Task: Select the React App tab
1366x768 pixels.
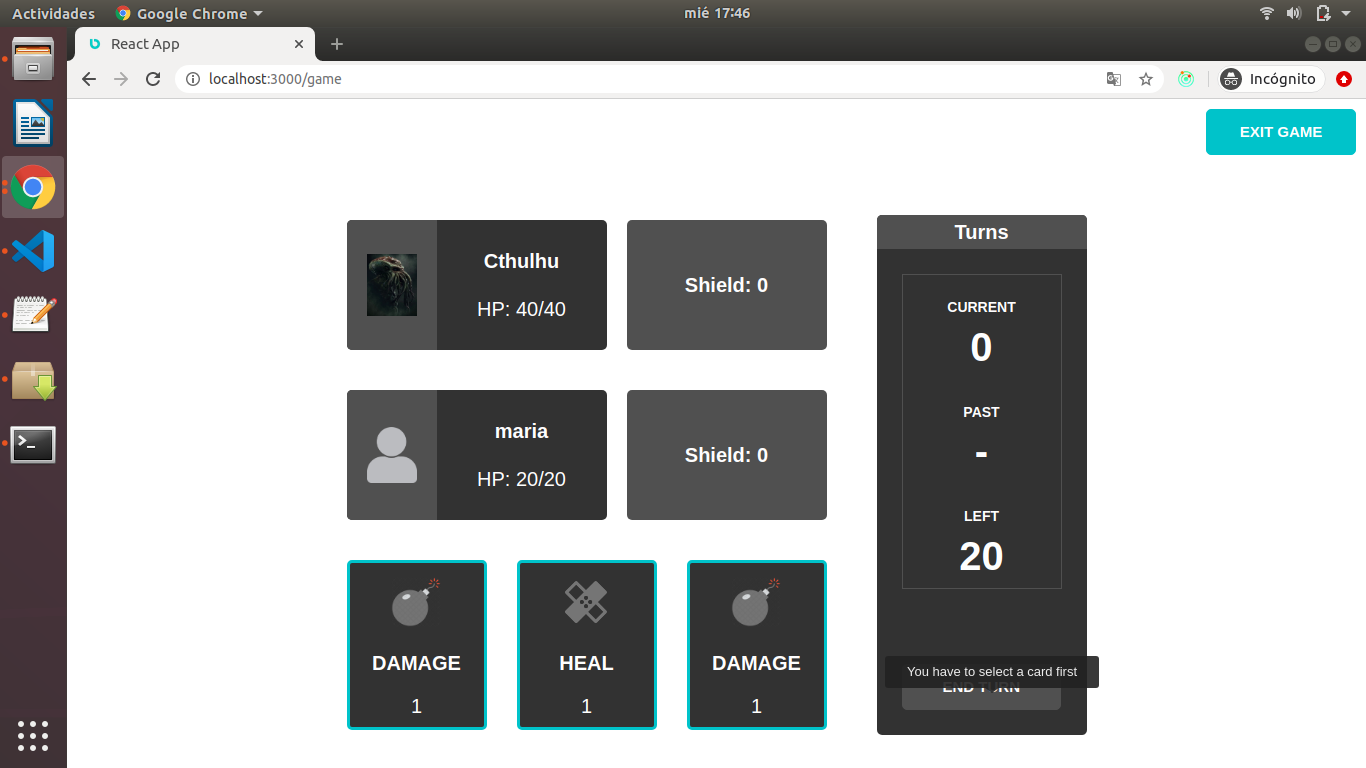Action: pos(195,44)
